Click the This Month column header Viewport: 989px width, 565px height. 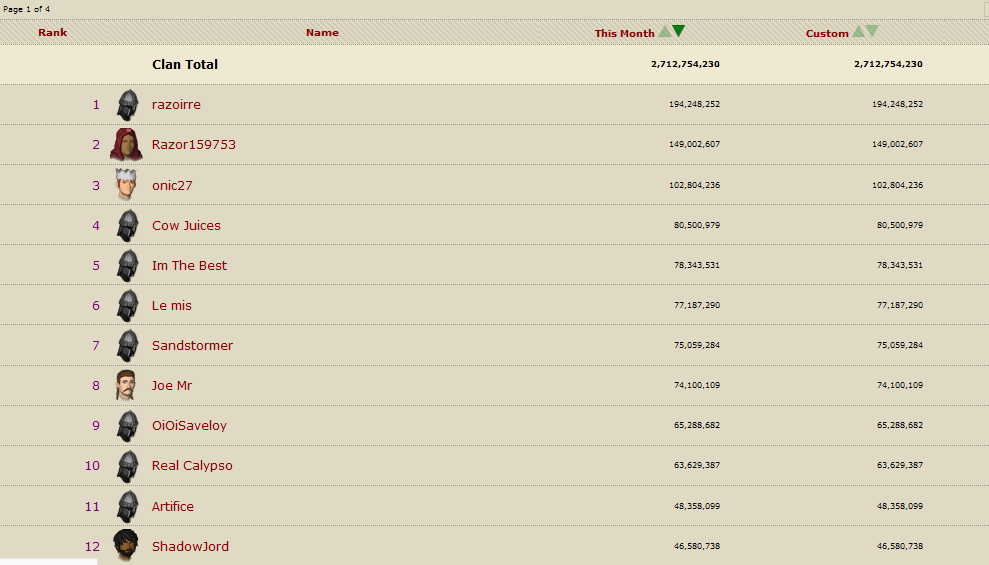click(x=624, y=33)
